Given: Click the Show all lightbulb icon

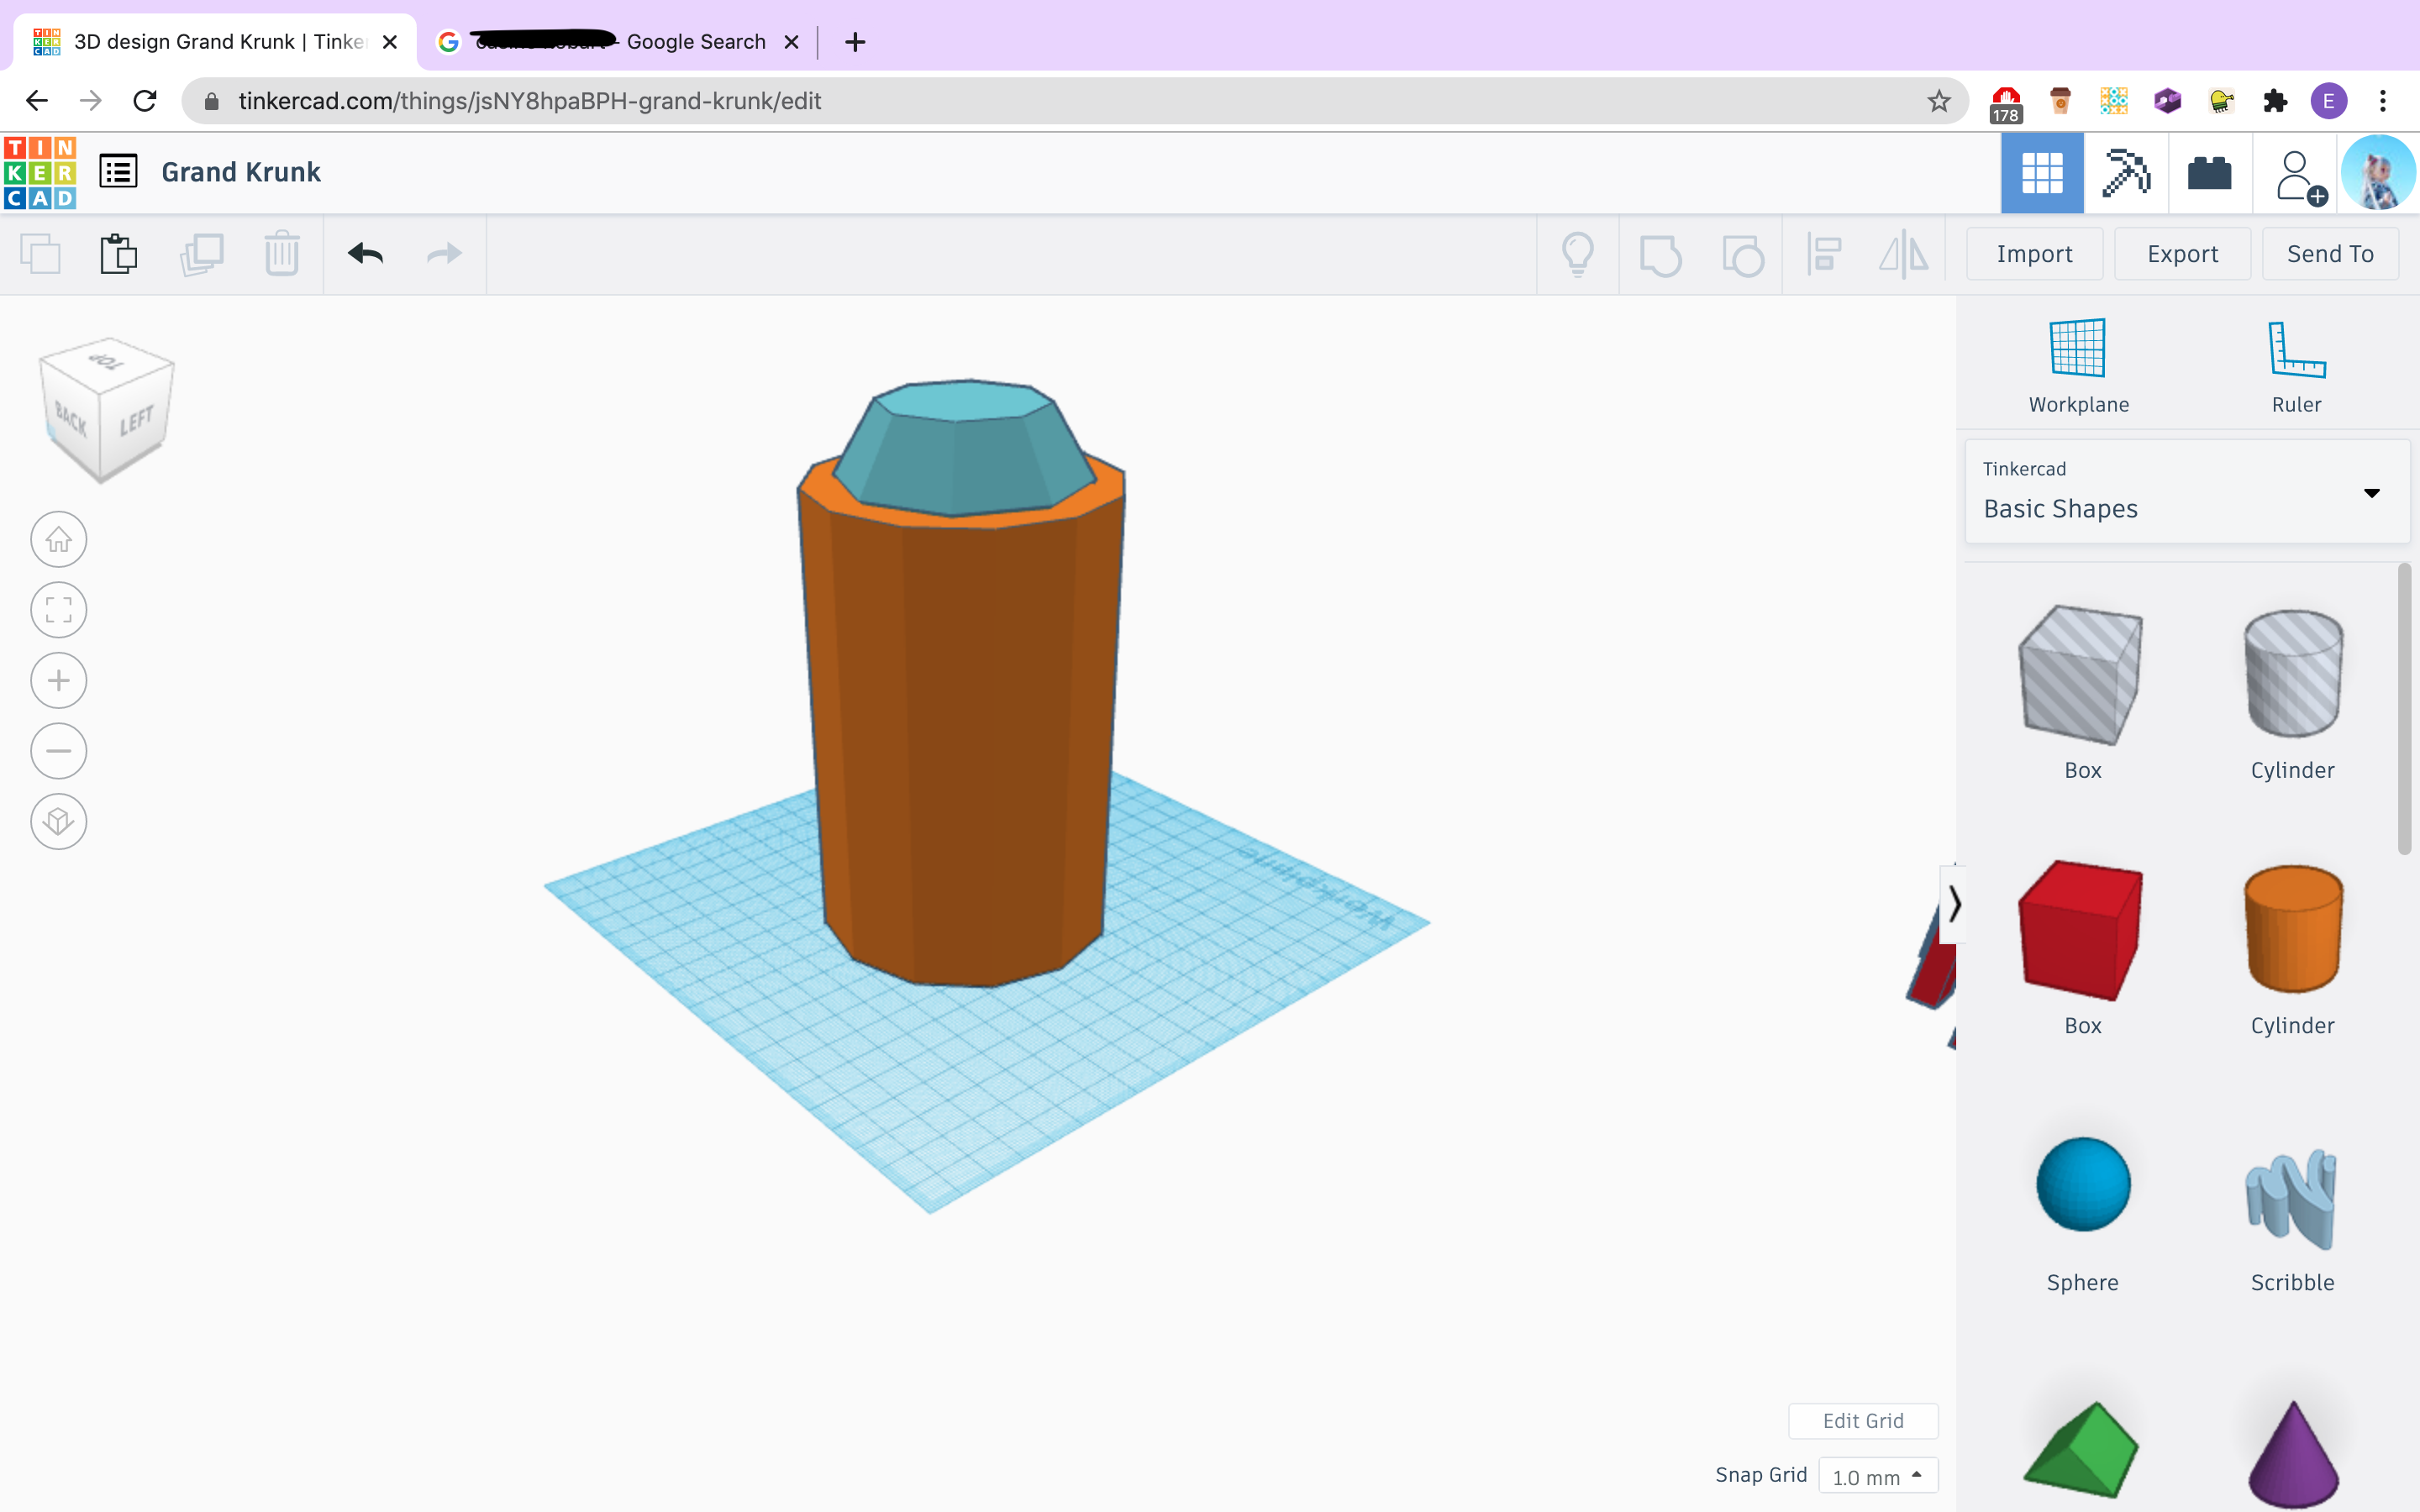Looking at the screenshot, I should pyautogui.click(x=1577, y=254).
